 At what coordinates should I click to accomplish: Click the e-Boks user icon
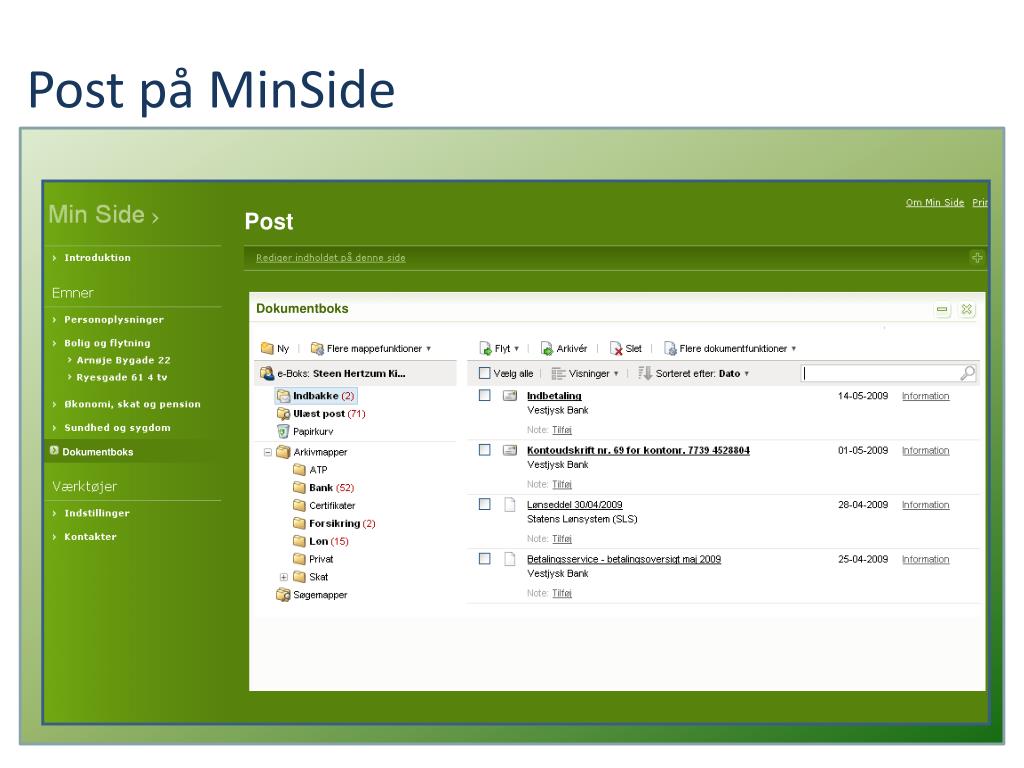pyautogui.click(x=267, y=373)
